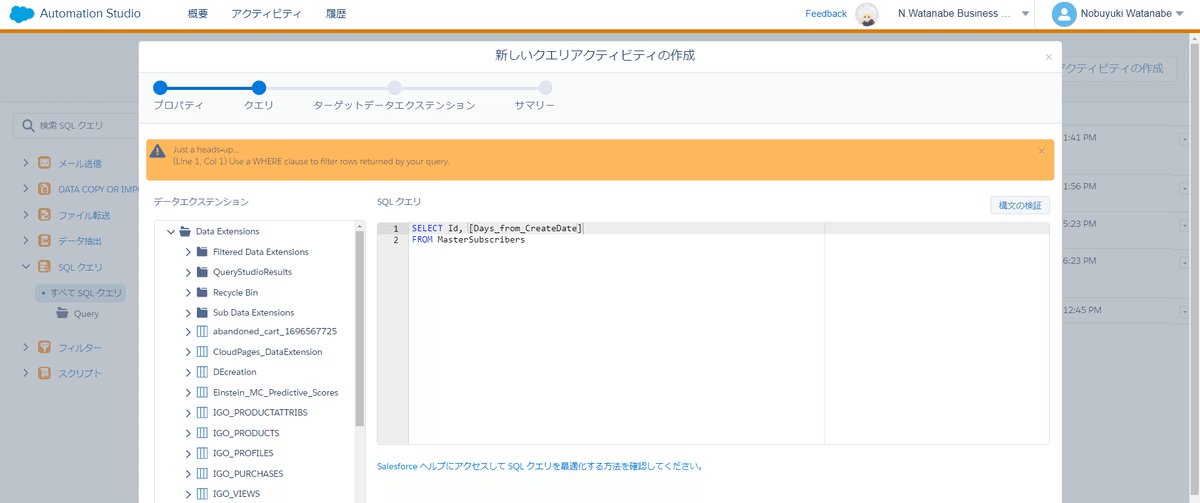Click the Filtered Data Extensions folder icon
The height and width of the screenshot is (503, 1200).
point(202,252)
